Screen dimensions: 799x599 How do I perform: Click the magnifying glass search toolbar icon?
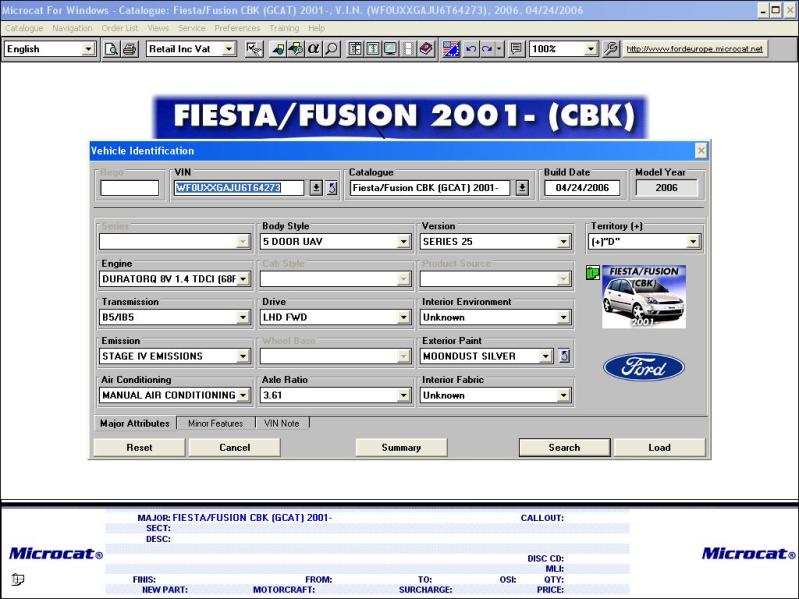click(x=331, y=49)
